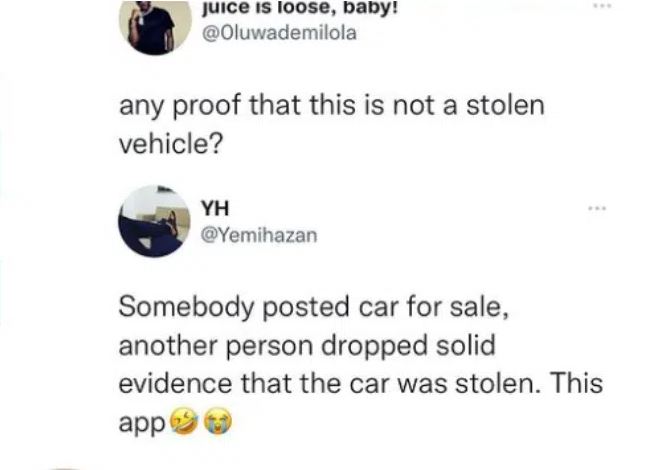Click the word 'evidence' in YH's tweet
This screenshot has height=470, width=660.
[175, 384]
